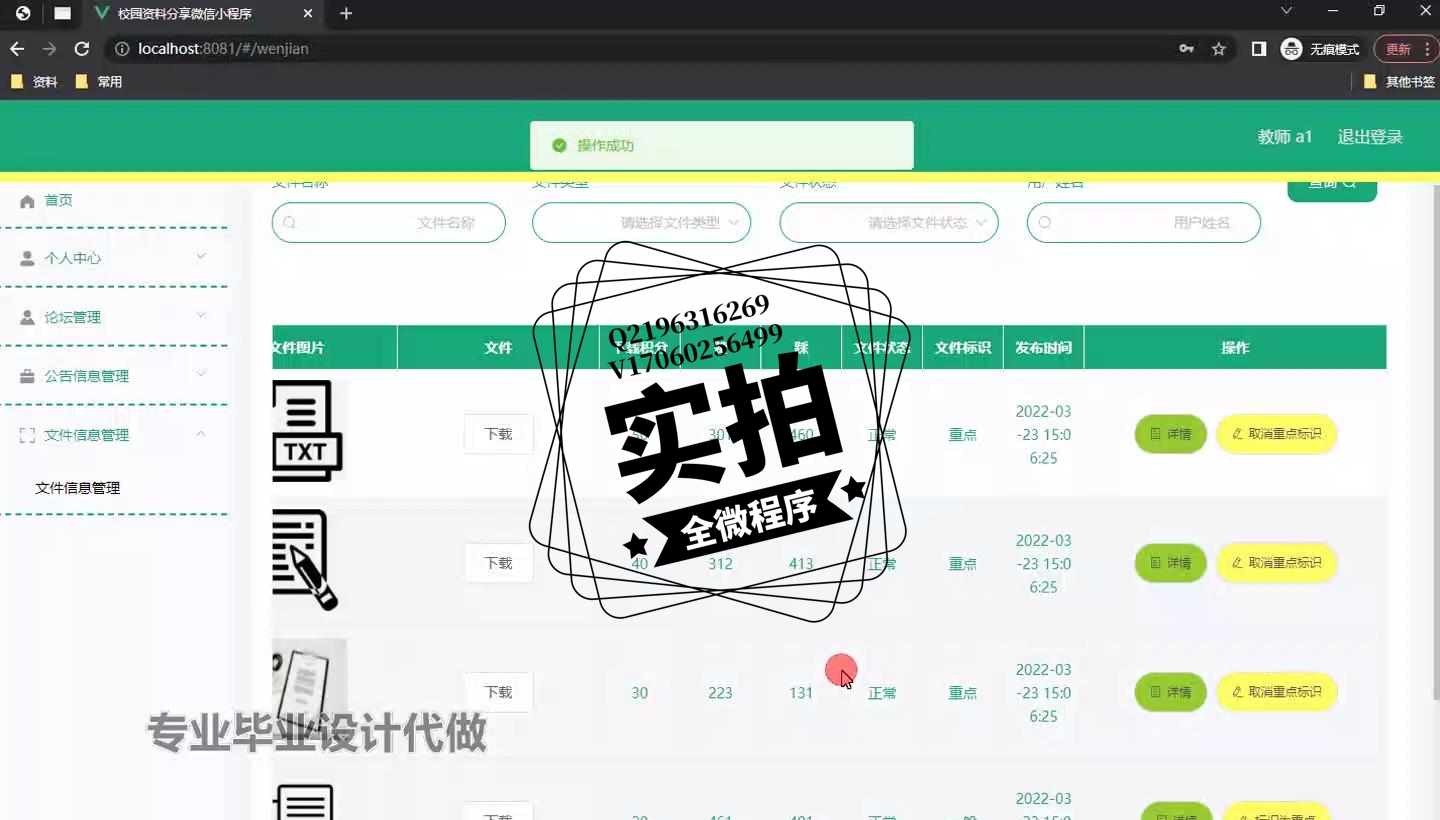Open the browser side panel icon
The image size is (1440, 820).
[1259, 48]
